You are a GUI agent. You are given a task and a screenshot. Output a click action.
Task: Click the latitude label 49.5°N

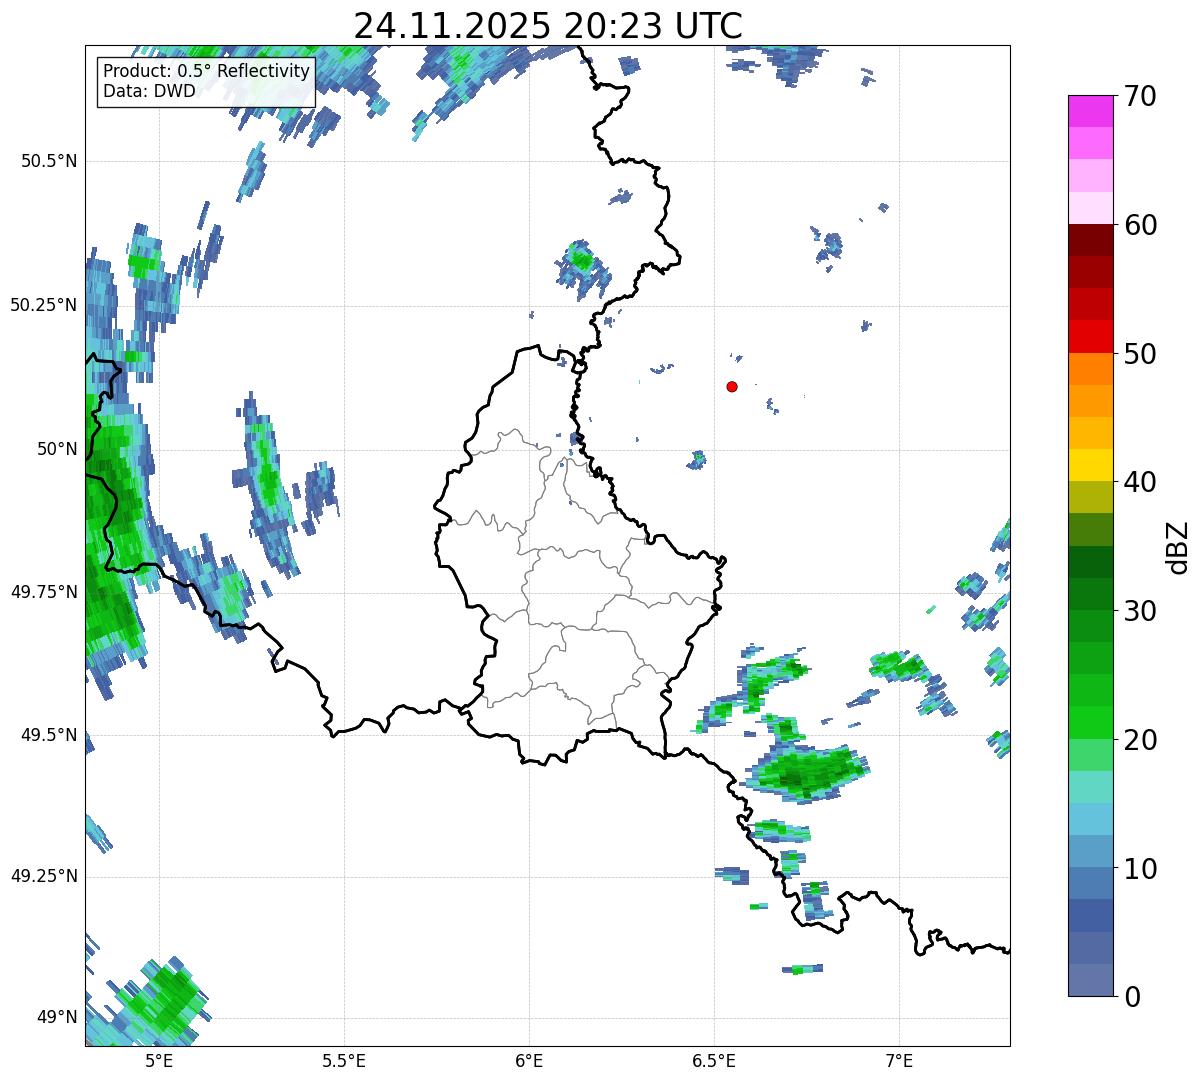click(49, 735)
